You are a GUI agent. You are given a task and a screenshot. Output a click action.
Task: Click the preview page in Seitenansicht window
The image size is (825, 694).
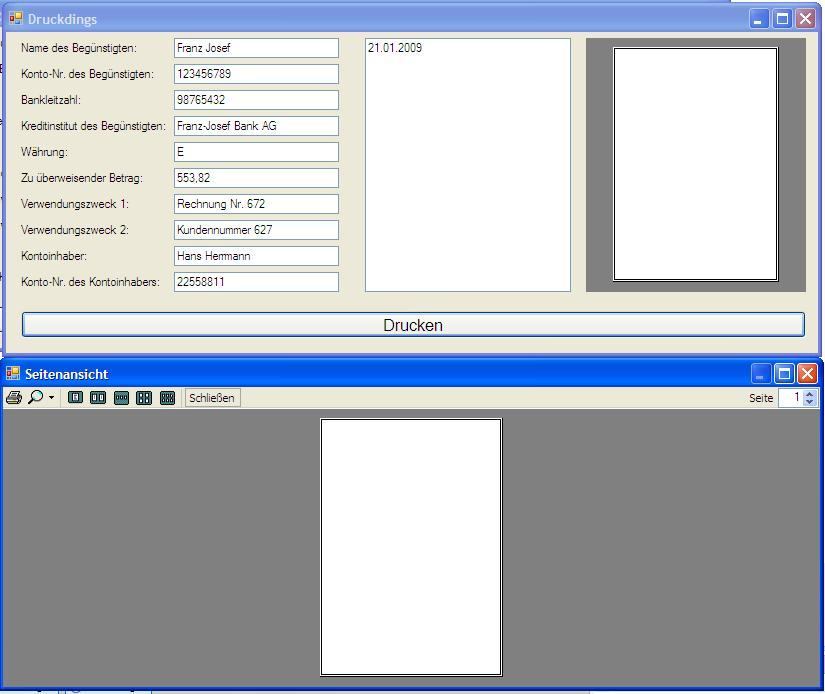411,547
